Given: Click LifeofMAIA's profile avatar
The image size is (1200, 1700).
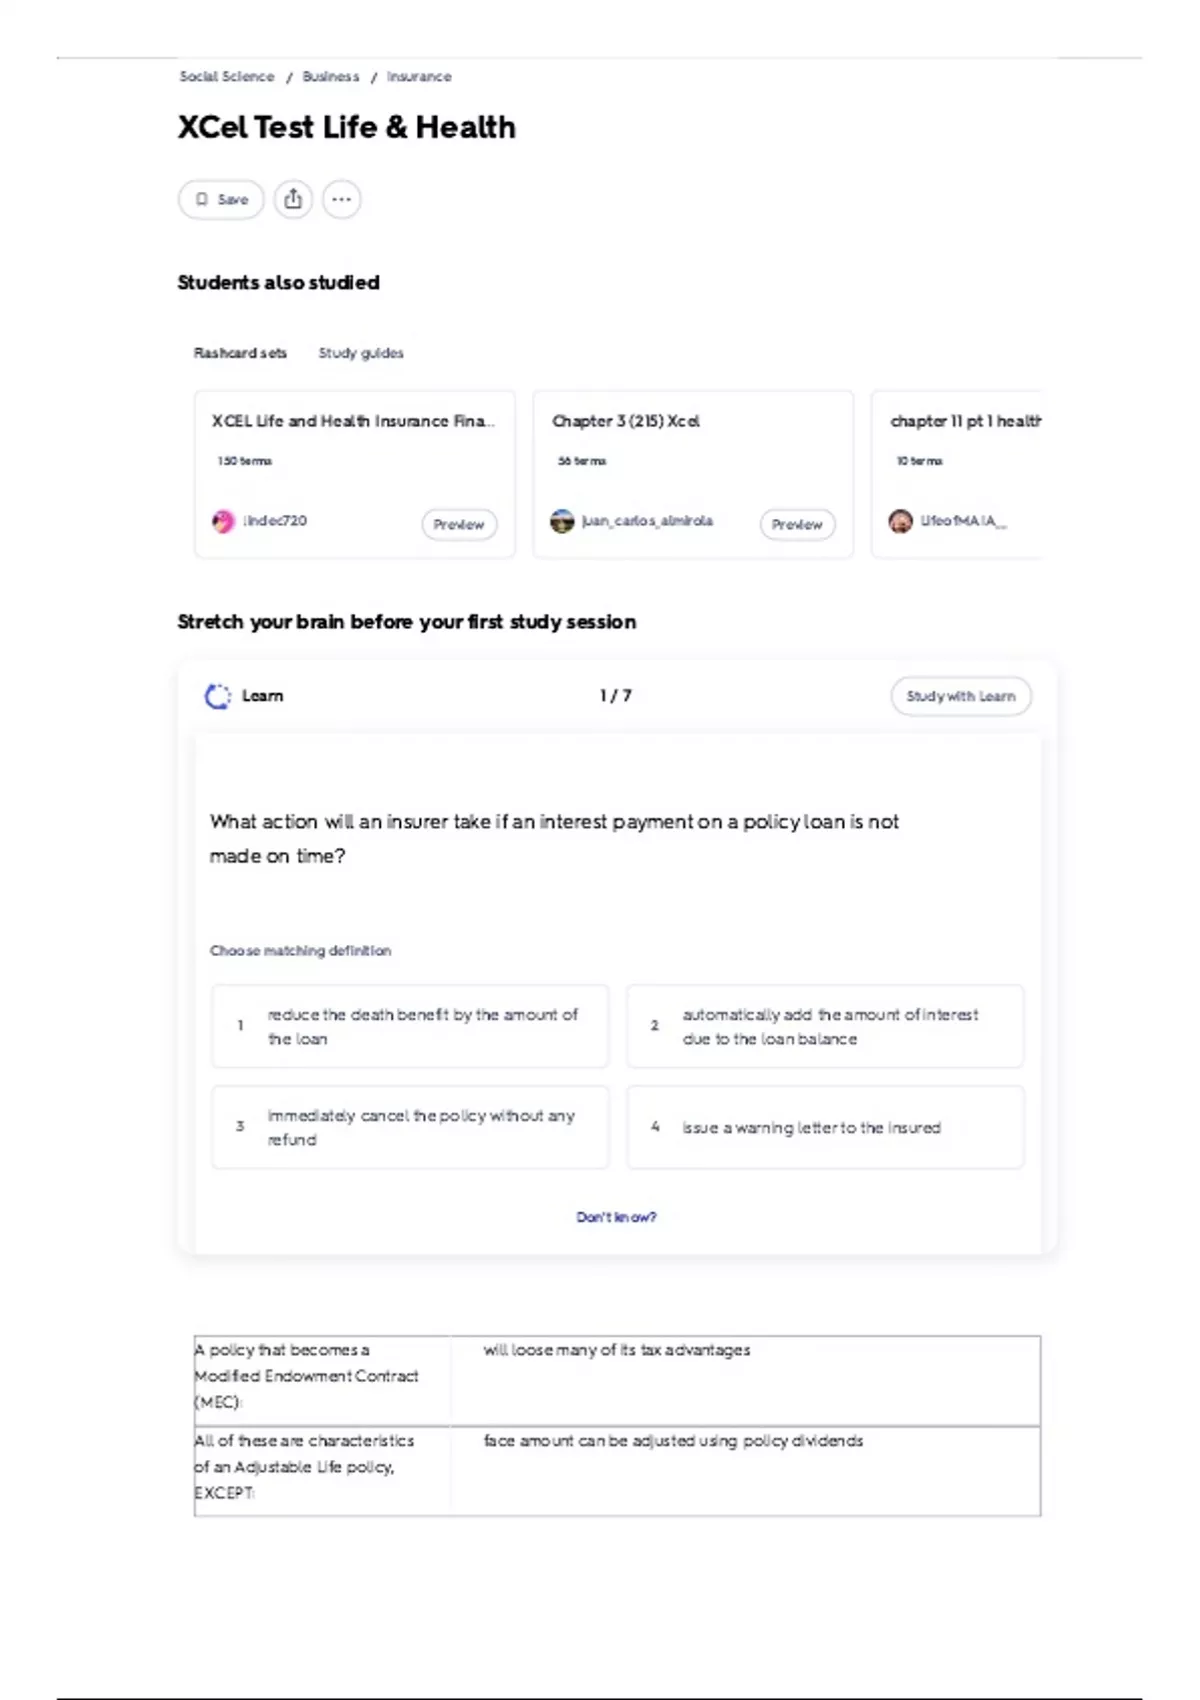Looking at the screenshot, I should pyautogui.click(x=900, y=521).
